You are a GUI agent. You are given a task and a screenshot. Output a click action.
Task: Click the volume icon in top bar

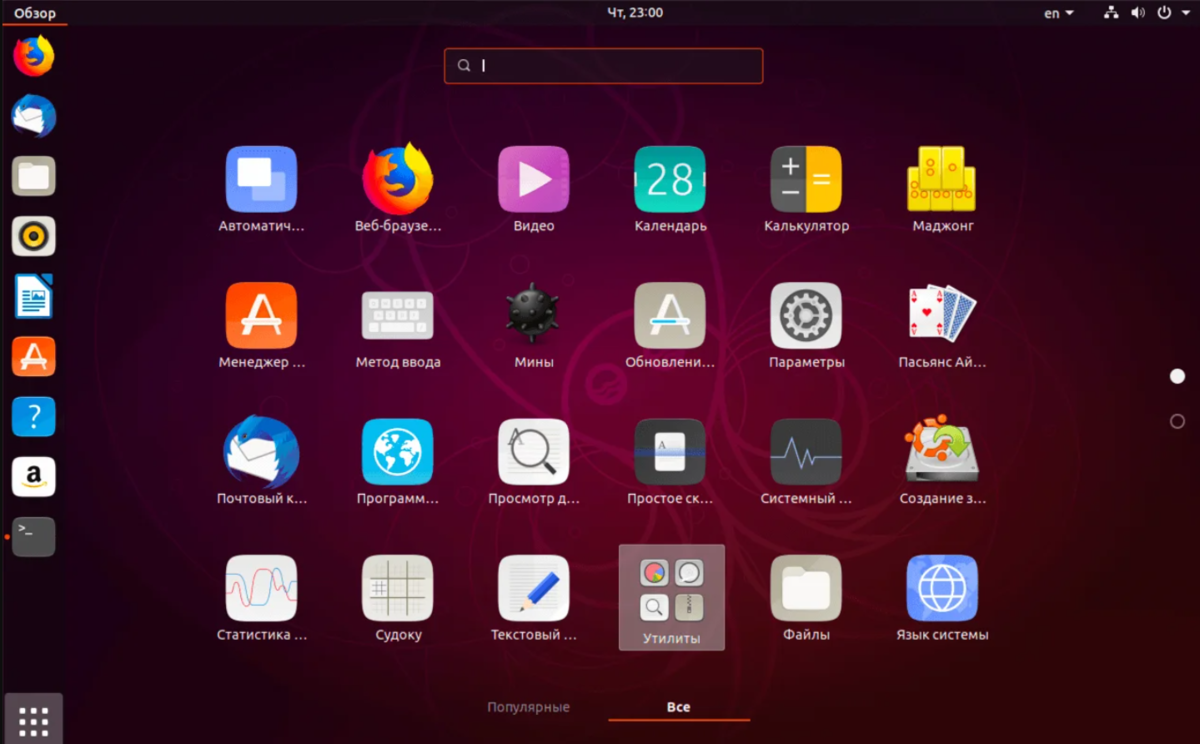(x=1137, y=13)
